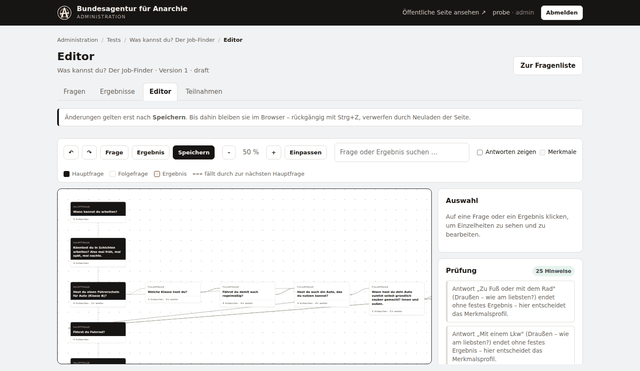The height and width of the screenshot is (371, 640).
Task: Select the 'Hast du einen Führerschein' node
Action: (x=98, y=294)
